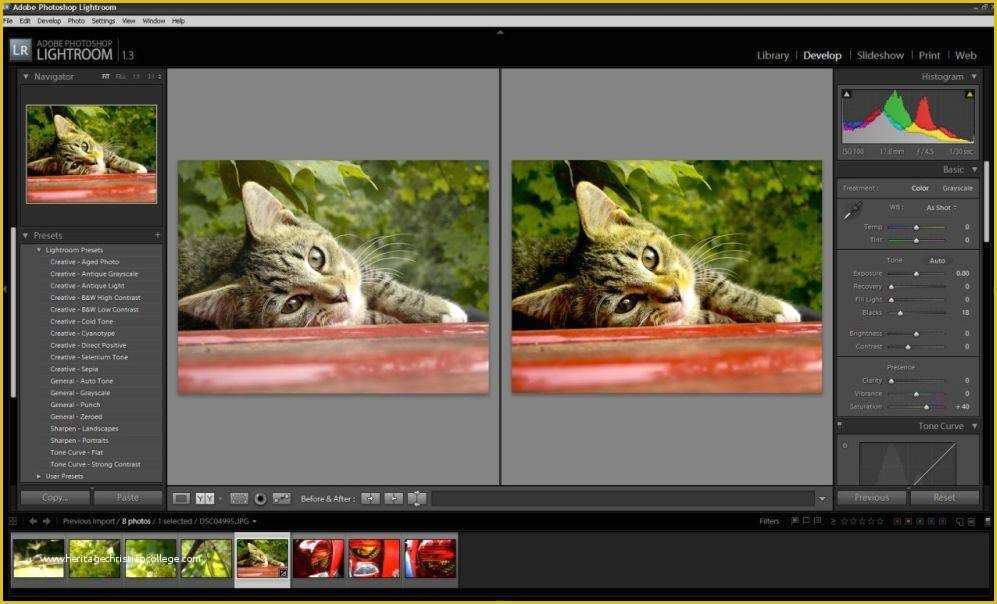Select the Remove Spots tool

click(282, 498)
